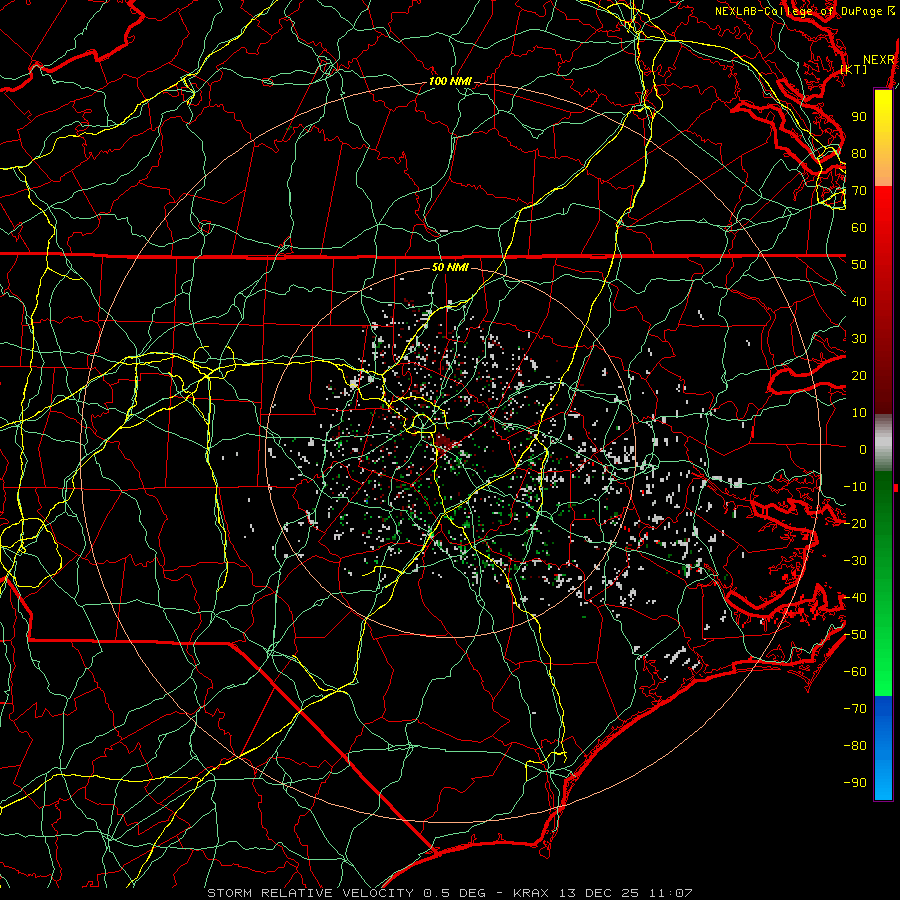Click the 100 NMI range ring label

pyautogui.click(x=450, y=82)
